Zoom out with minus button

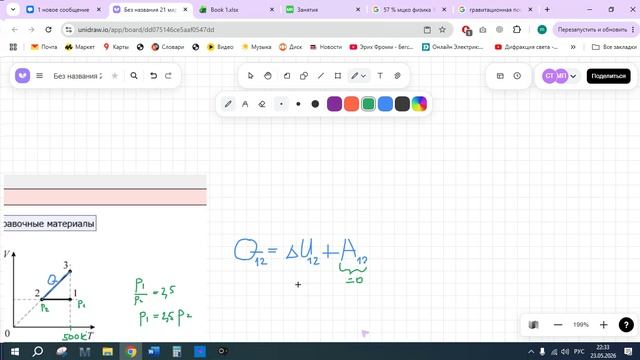point(558,325)
